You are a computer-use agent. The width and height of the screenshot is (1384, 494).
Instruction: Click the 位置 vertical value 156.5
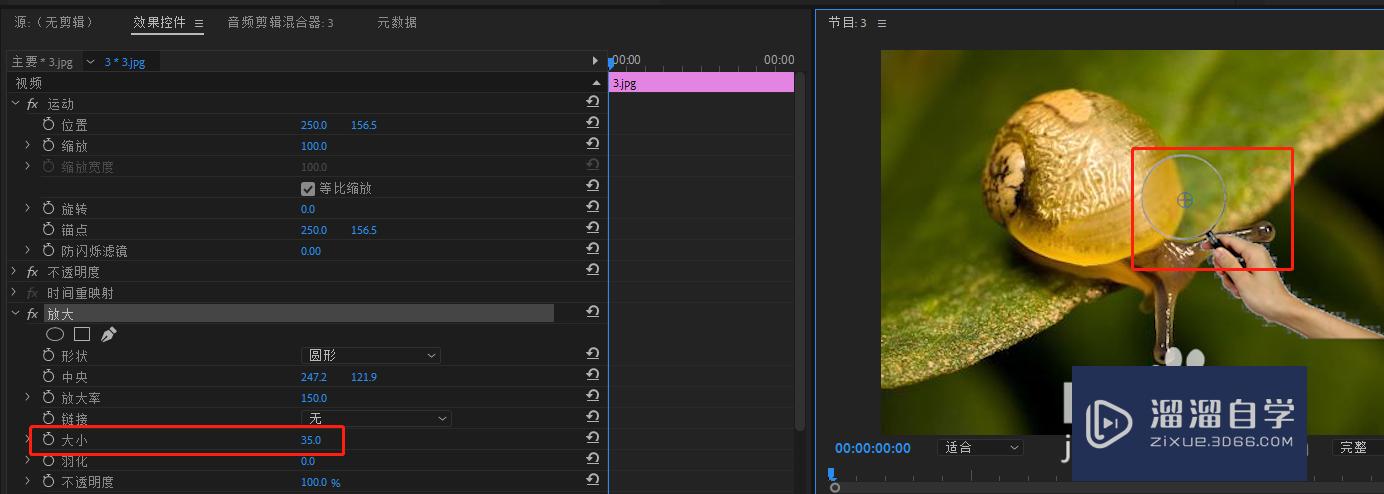[364, 125]
